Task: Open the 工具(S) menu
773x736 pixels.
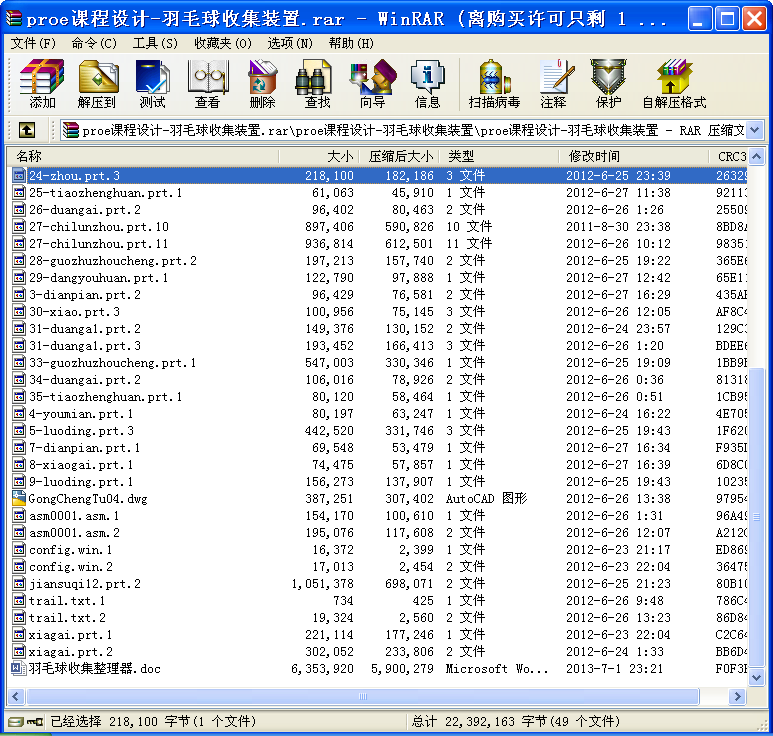Action: coord(155,43)
